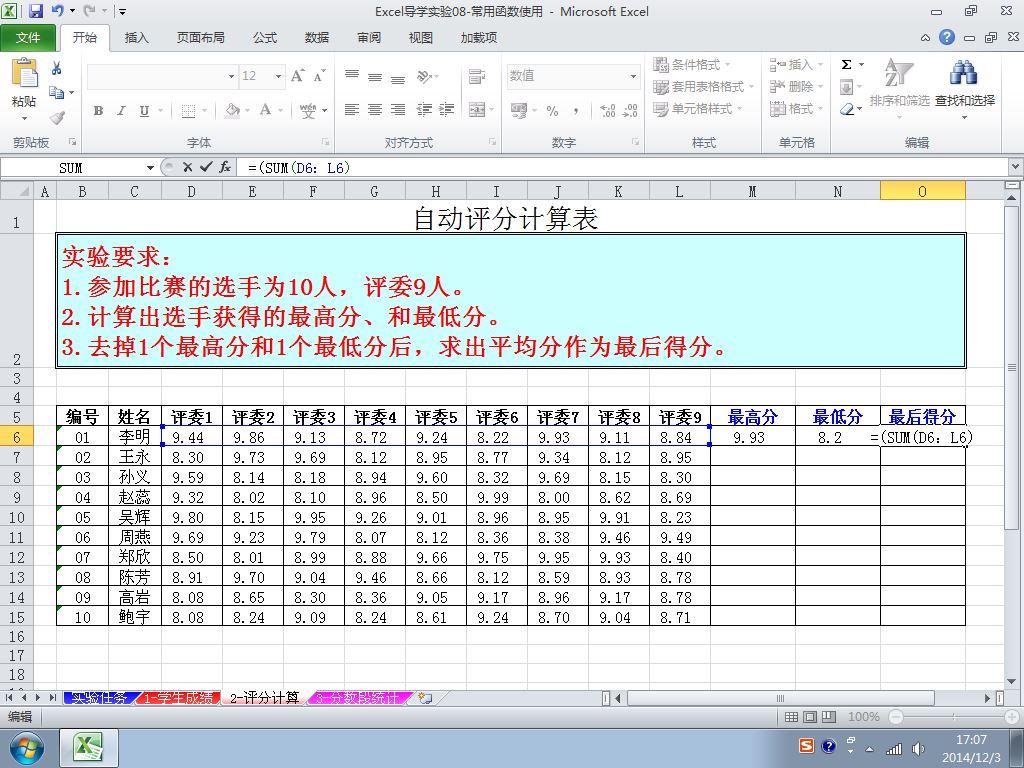The width and height of the screenshot is (1024, 768).
Task: Cancel formula entry with X icon
Action: [187, 168]
